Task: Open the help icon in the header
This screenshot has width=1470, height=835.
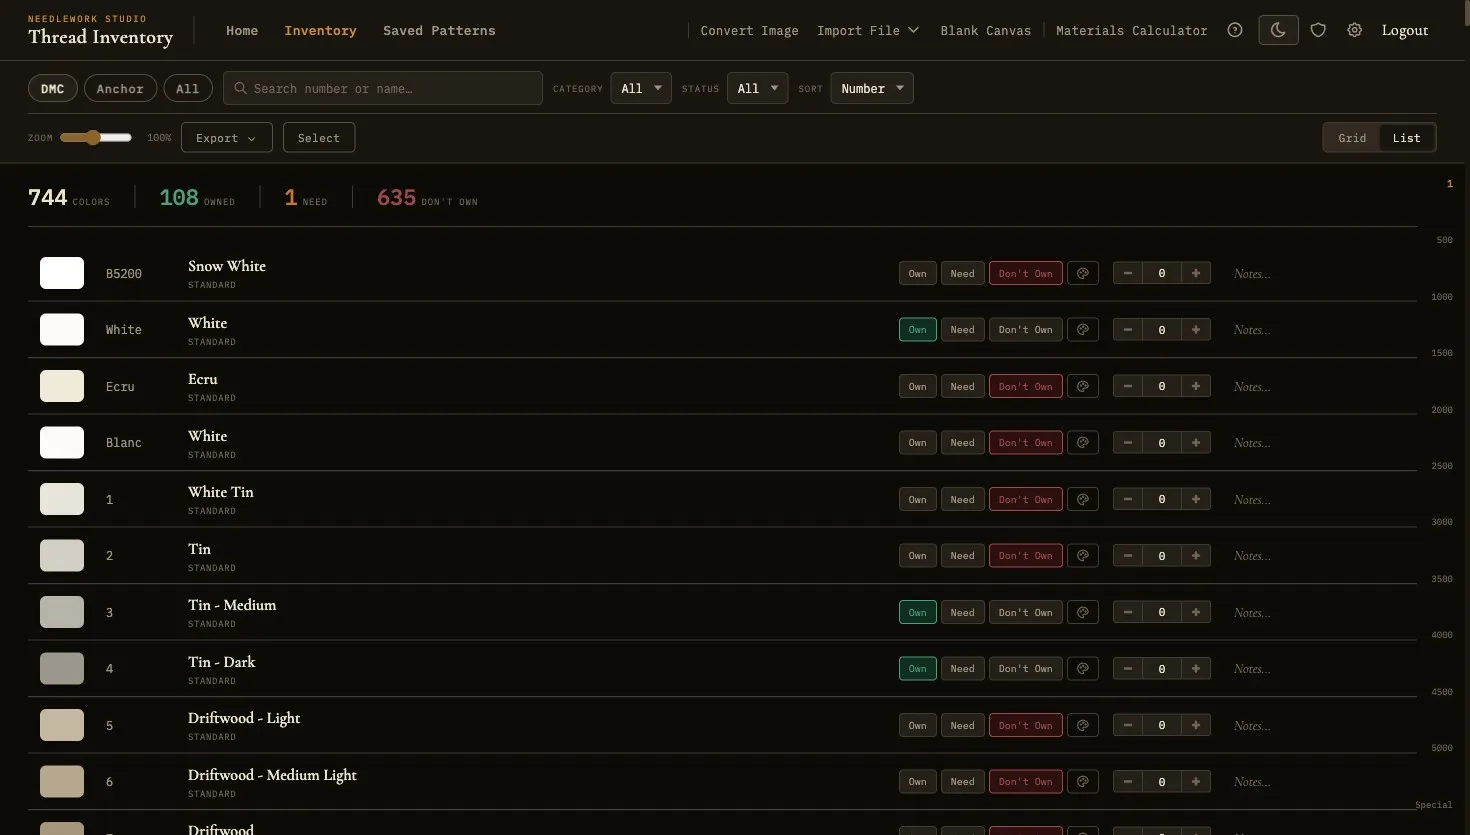Action: [x=1234, y=30]
